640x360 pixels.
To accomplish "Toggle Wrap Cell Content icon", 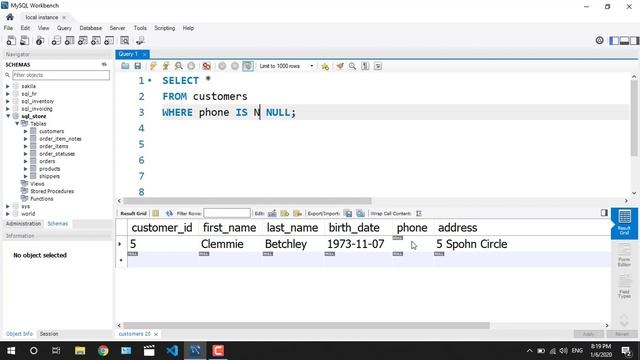I will (x=418, y=213).
